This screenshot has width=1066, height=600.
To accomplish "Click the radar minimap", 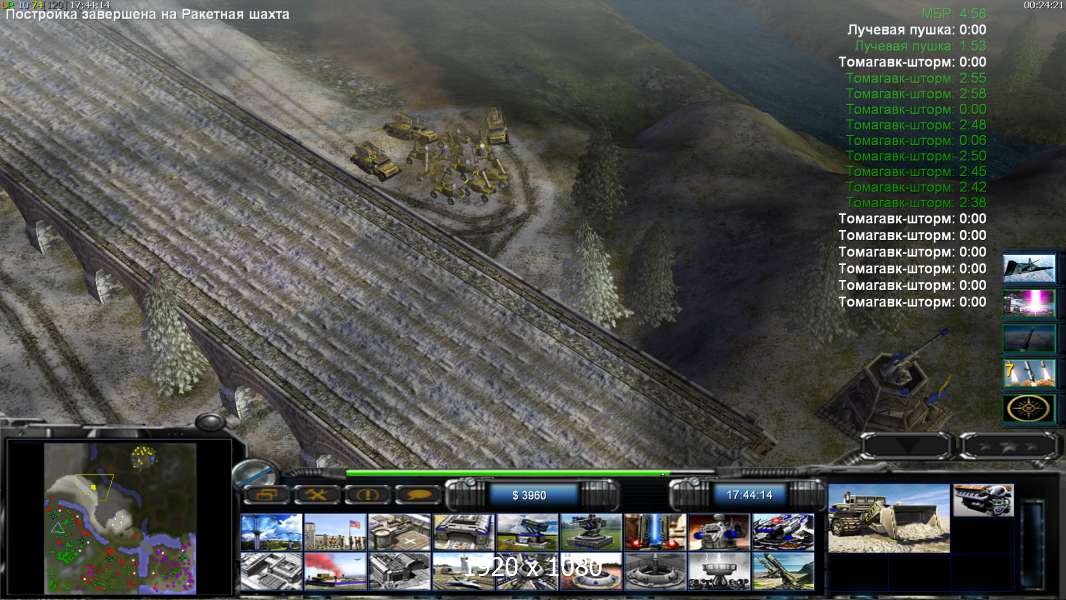I will (120, 518).
